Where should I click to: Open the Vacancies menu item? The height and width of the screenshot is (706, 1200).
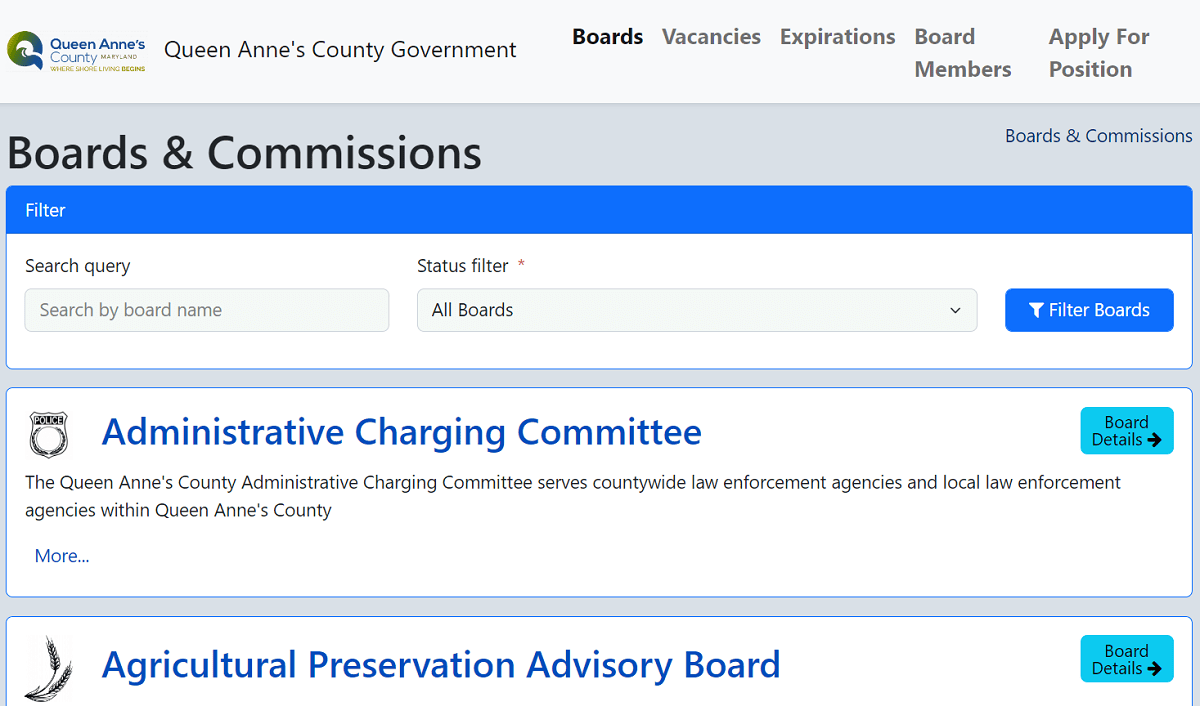click(x=711, y=36)
